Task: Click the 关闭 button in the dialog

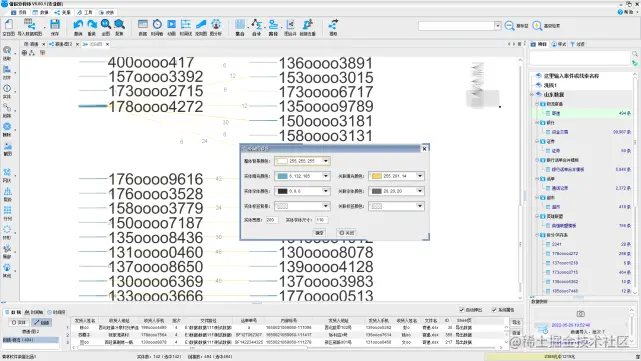Action: coord(347,233)
